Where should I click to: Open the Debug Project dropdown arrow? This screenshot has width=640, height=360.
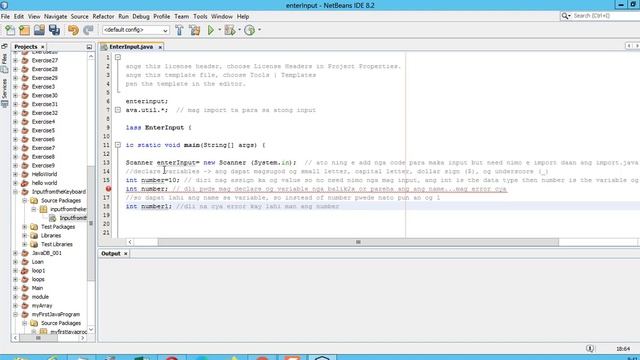click(239, 30)
